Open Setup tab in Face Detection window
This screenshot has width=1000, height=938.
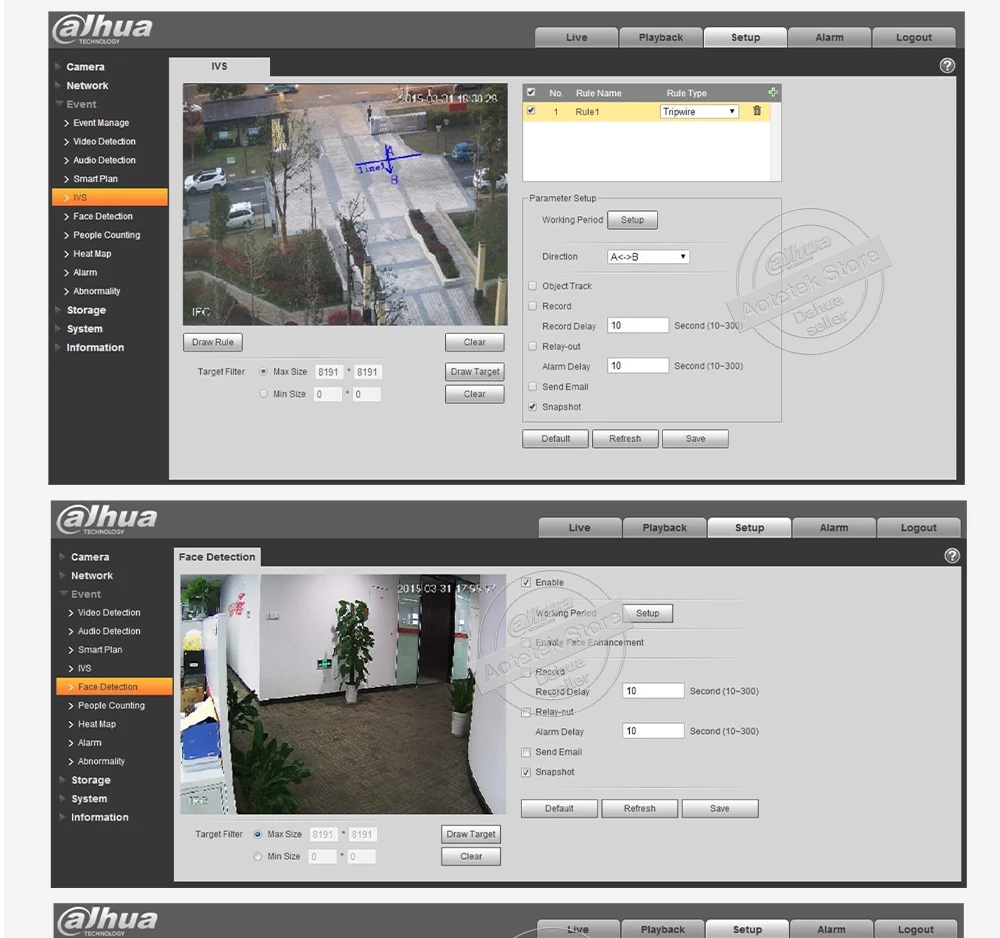[x=749, y=527]
